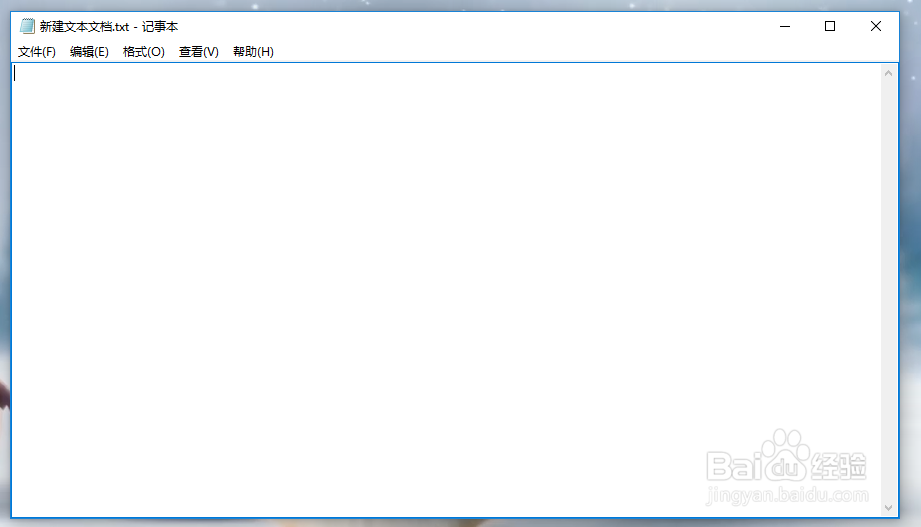The image size is (921, 527).
Task: Click the Notepad icon in title bar
Action: coord(27,26)
